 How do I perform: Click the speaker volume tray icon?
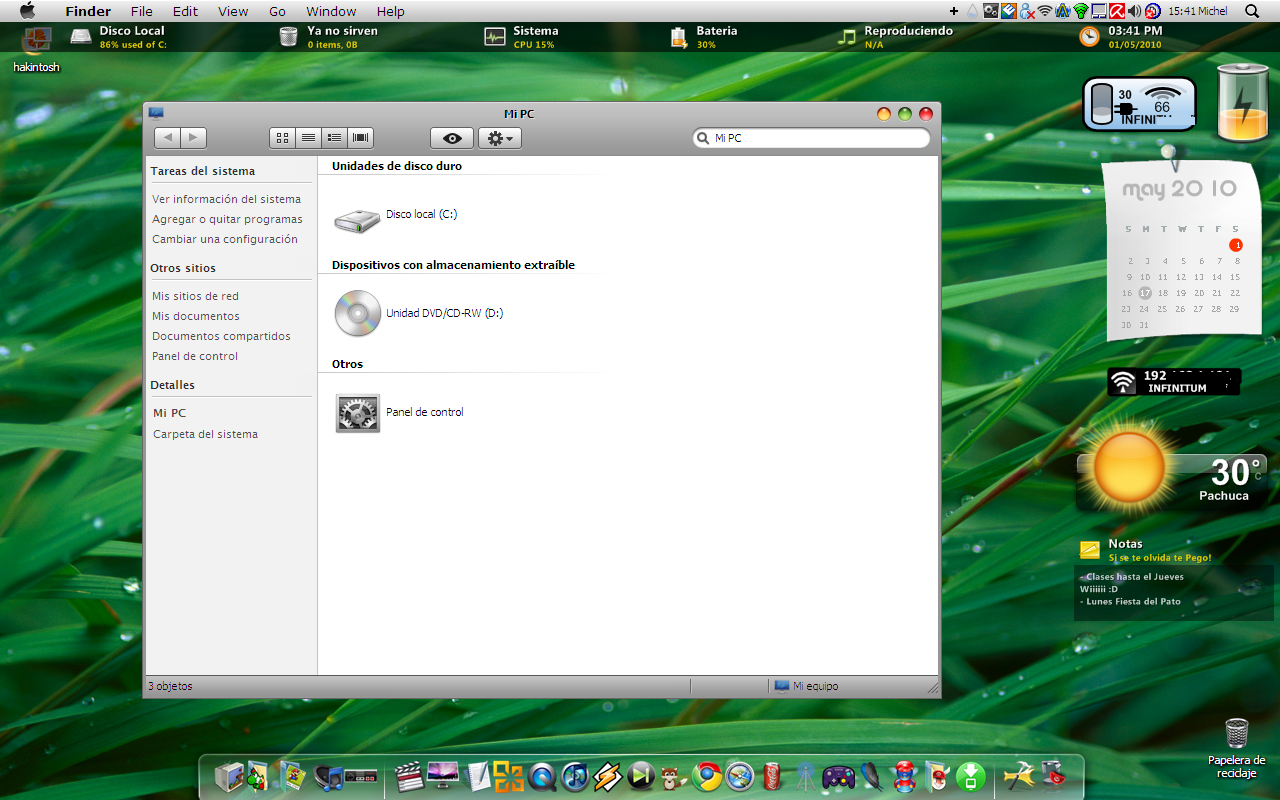coord(1135,11)
